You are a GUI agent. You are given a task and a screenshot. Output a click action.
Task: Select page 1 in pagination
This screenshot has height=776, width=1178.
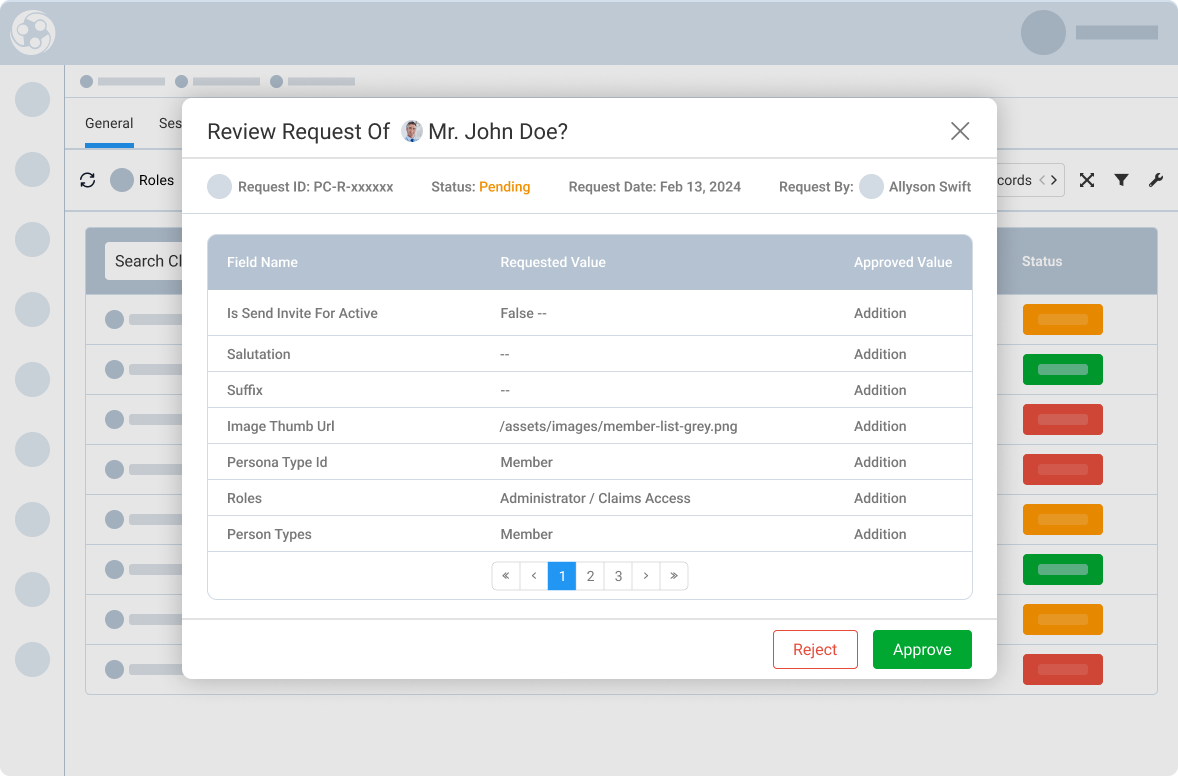tap(562, 576)
